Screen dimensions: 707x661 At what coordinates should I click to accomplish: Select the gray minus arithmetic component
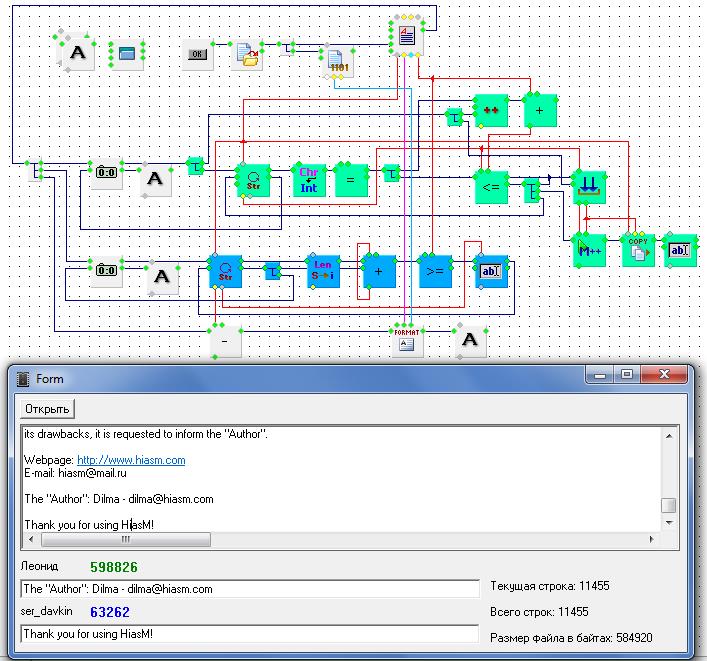tap(226, 342)
